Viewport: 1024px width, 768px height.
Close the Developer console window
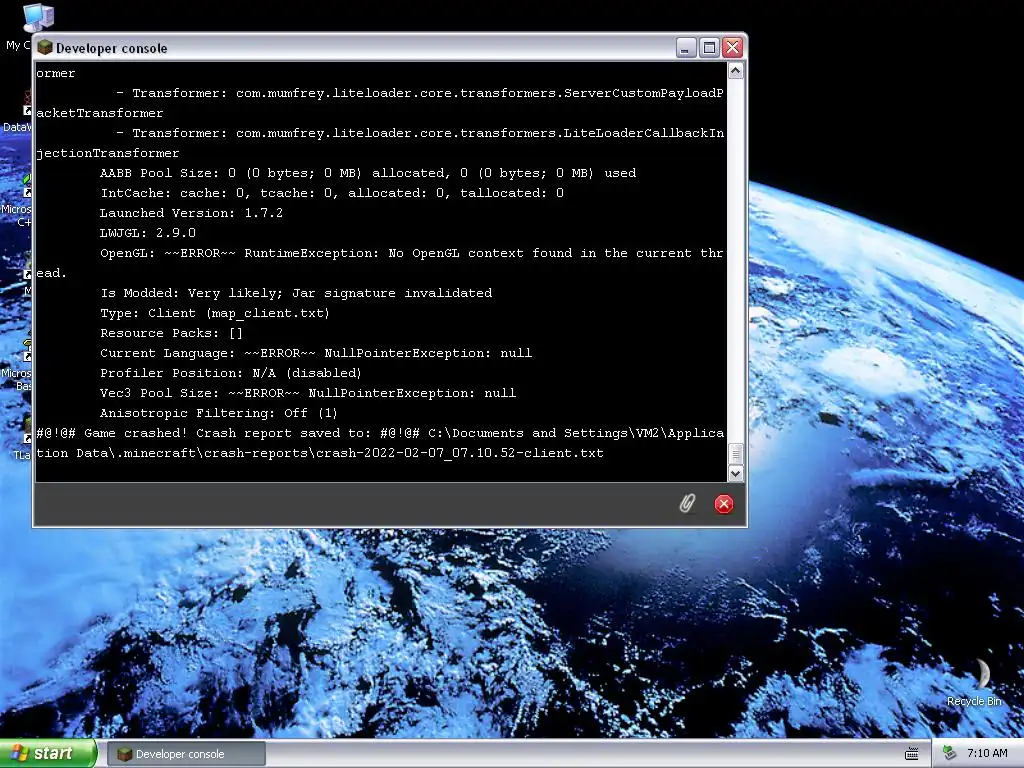click(733, 48)
